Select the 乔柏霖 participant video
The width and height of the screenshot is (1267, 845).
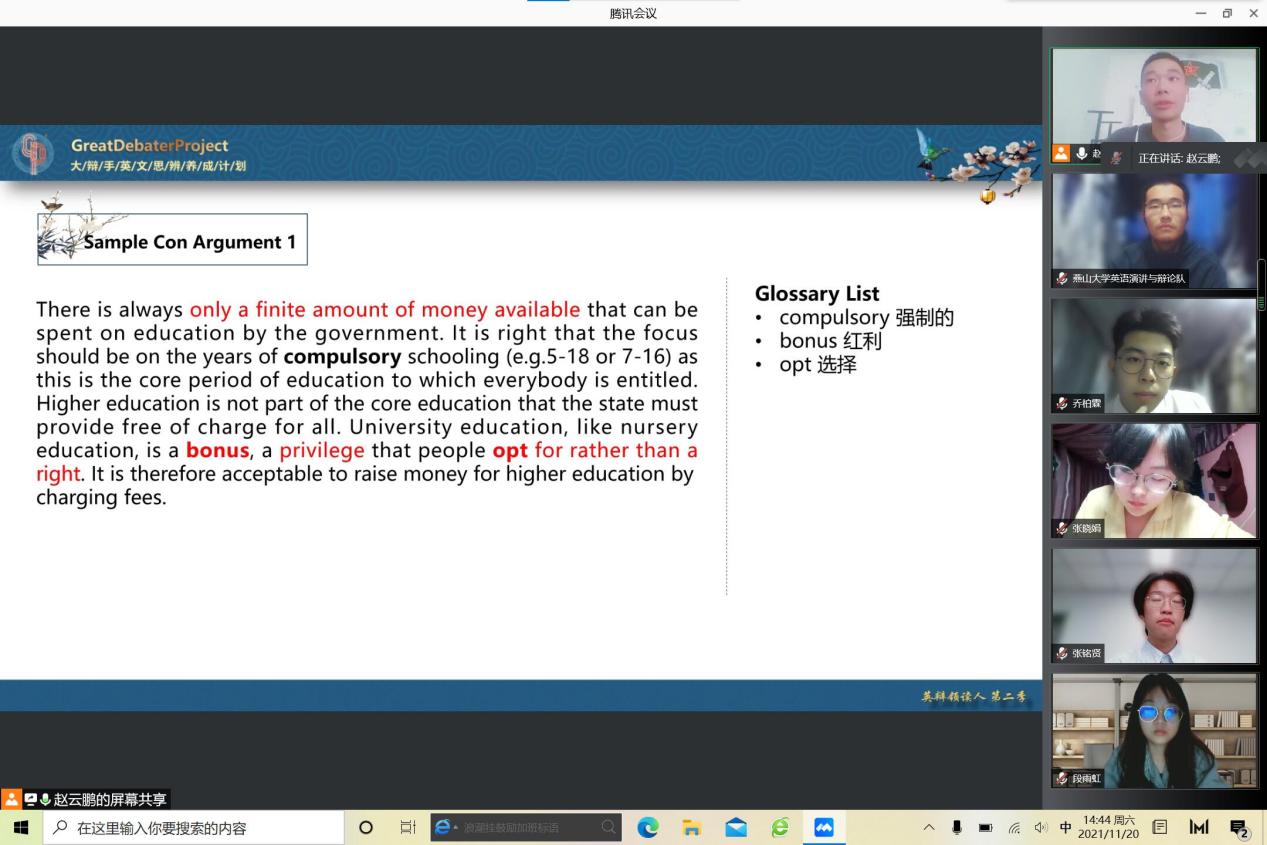point(1154,356)
